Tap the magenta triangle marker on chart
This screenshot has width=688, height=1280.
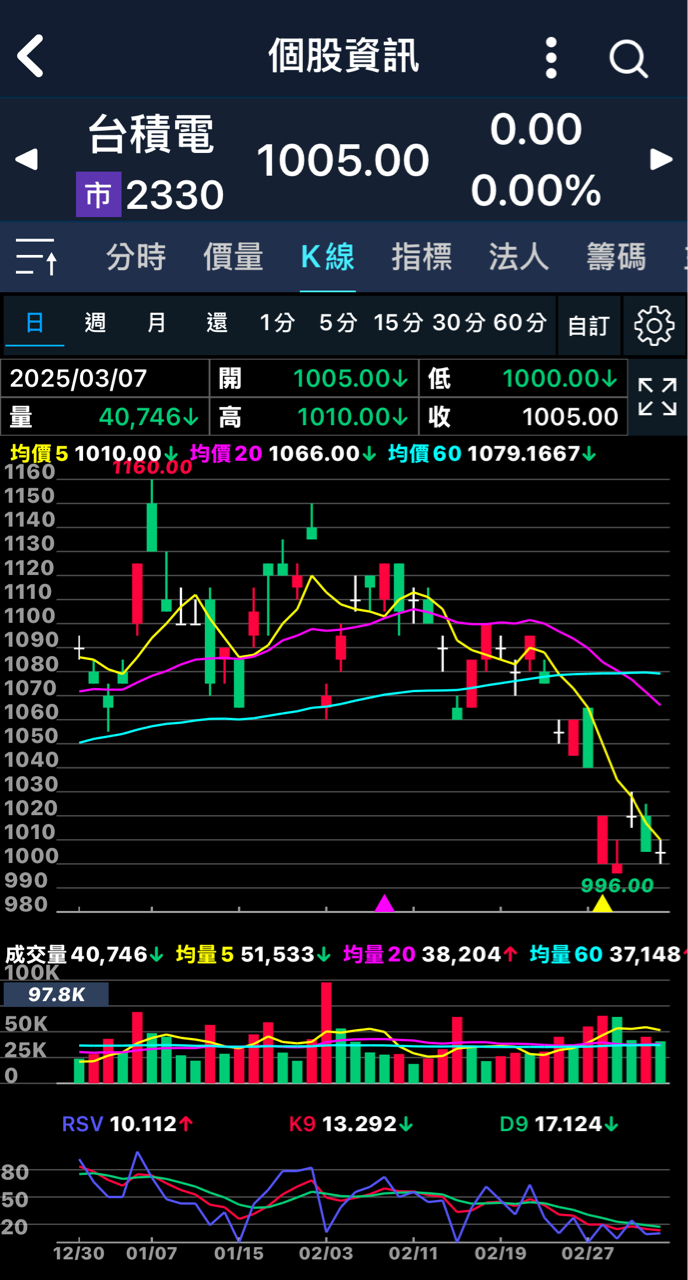385,904
